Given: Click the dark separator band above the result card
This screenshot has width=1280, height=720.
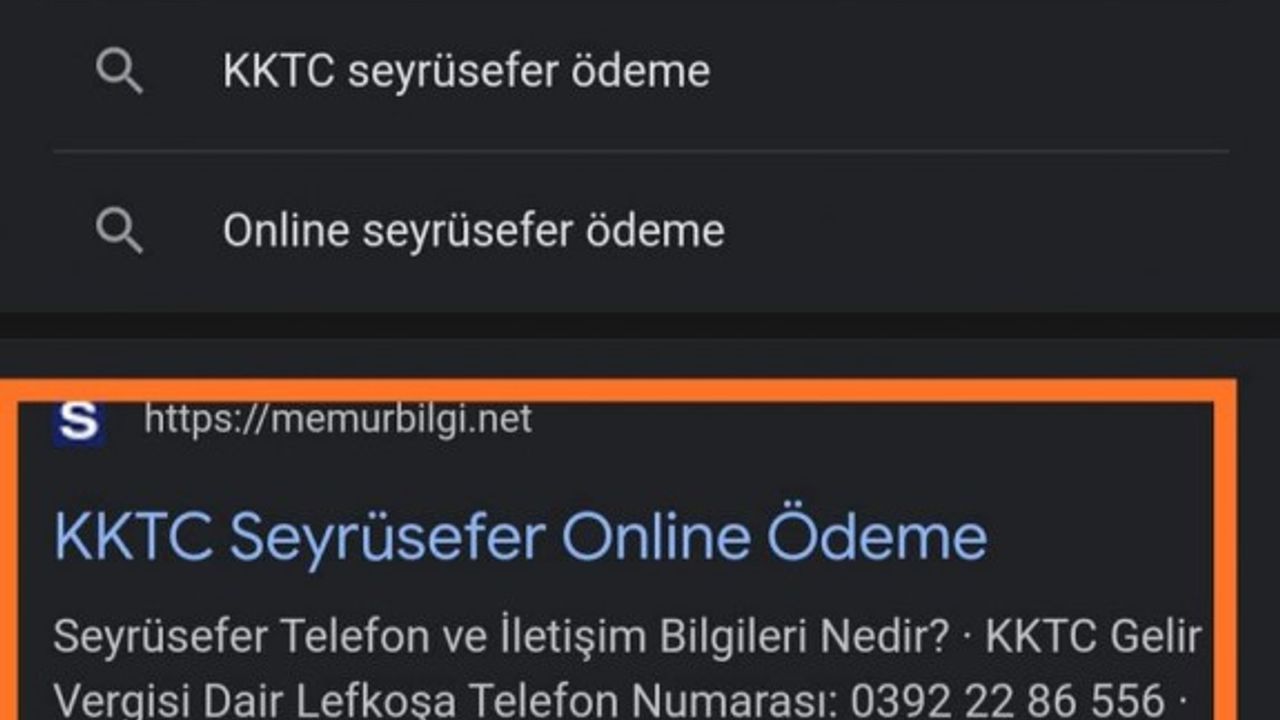Looking at the screenshot, I should point(640,326).
